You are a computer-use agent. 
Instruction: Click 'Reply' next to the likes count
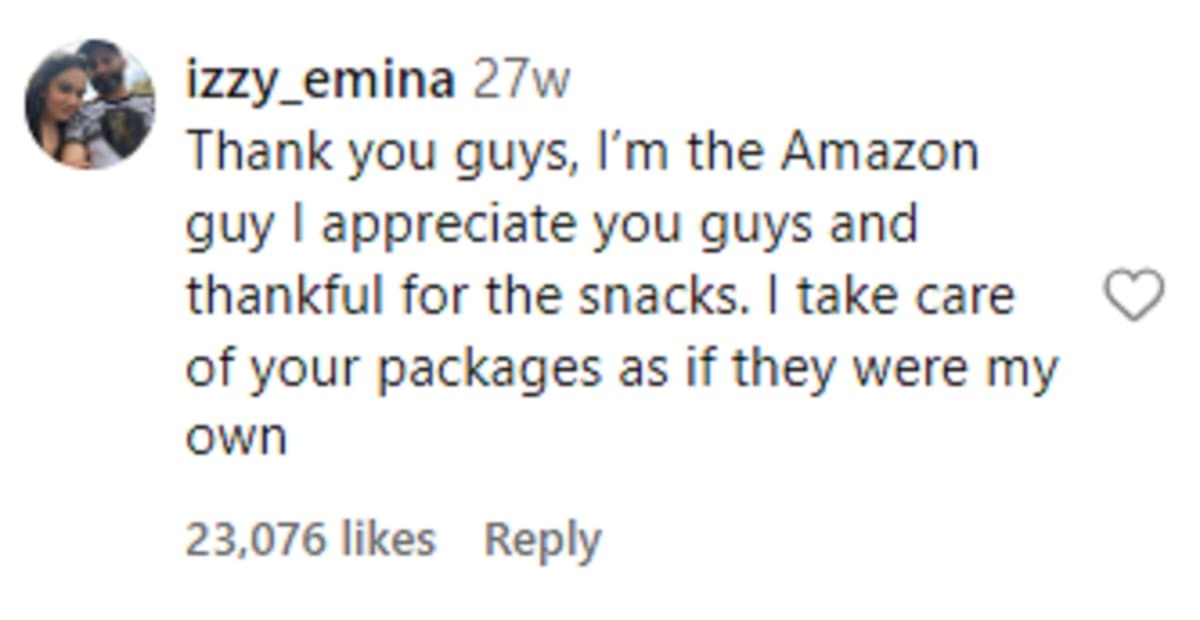pos(542,540)
